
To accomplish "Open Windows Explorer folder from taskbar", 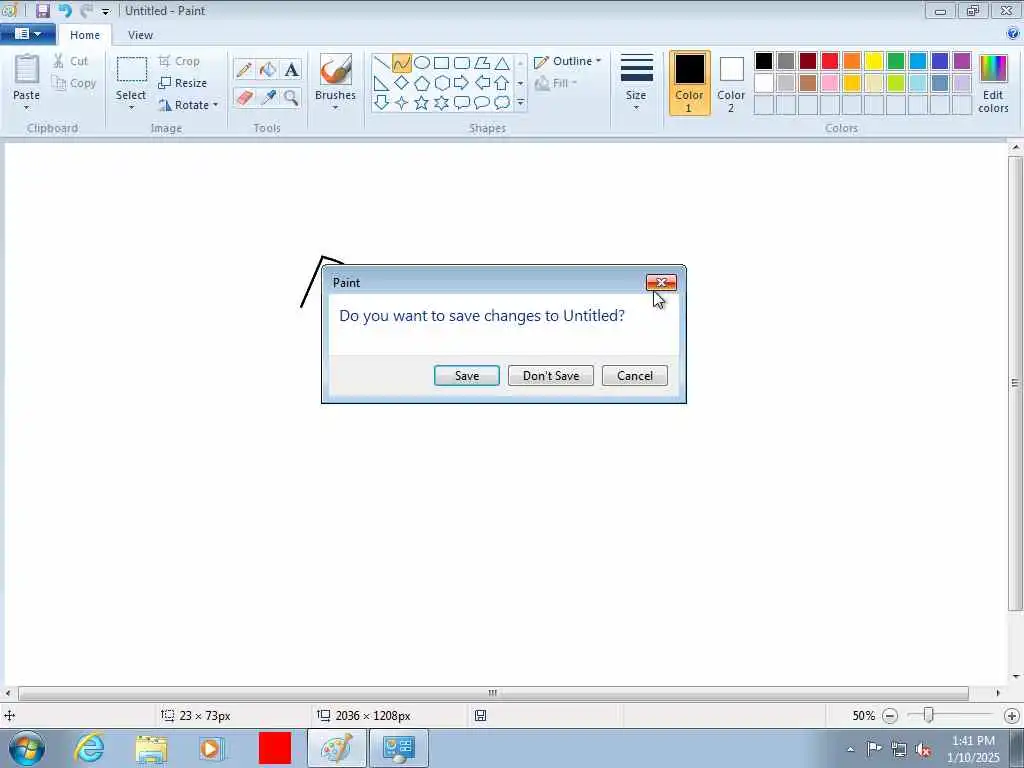I will click(152, 748).
